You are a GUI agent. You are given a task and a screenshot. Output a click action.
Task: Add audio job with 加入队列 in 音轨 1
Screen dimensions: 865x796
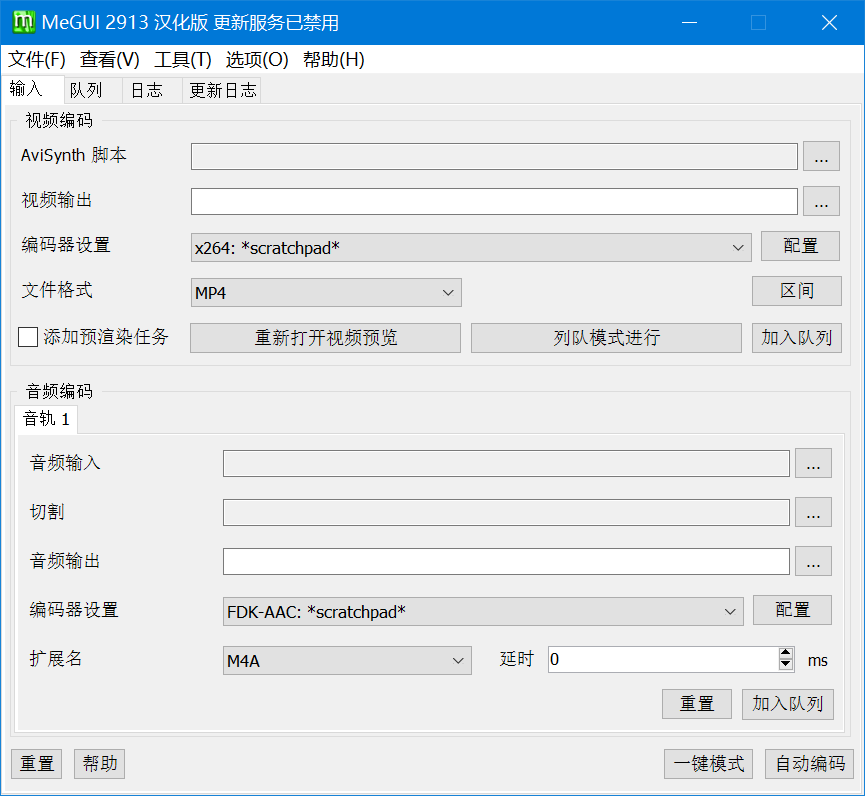(x=788, y=704)
